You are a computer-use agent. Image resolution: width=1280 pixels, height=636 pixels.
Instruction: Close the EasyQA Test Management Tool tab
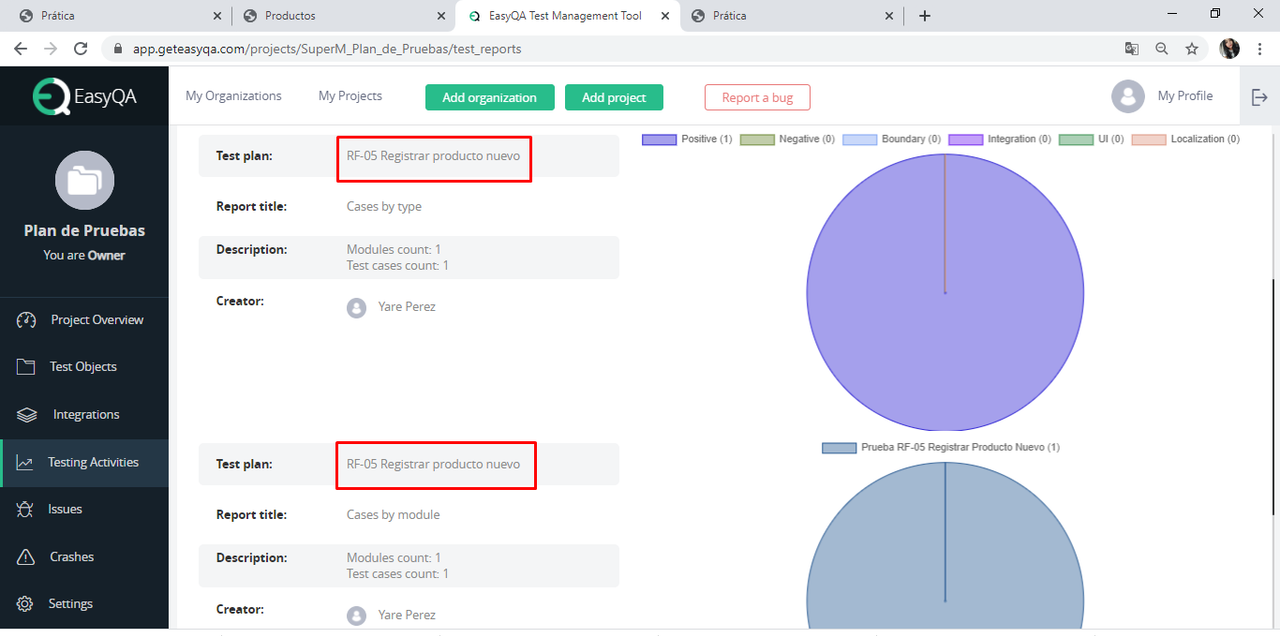pos(666,16)
